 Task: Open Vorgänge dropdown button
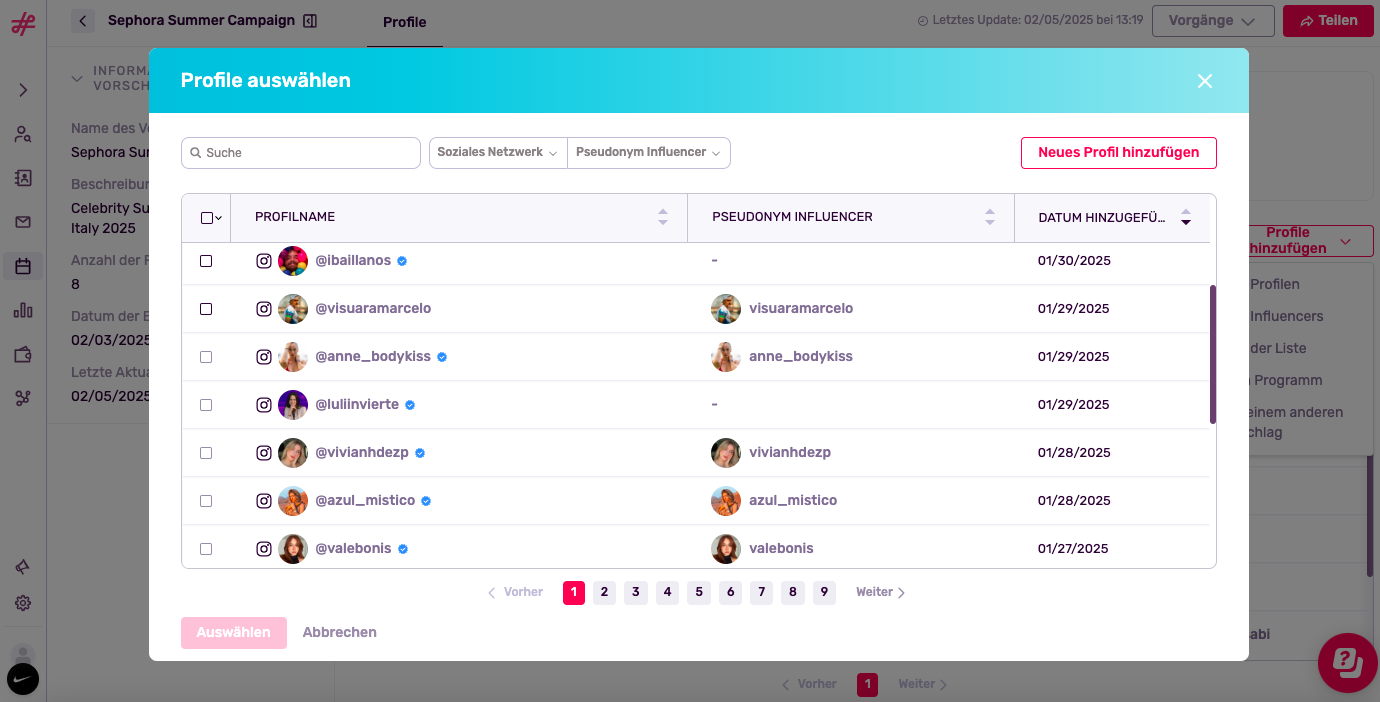click(1213, 21)
